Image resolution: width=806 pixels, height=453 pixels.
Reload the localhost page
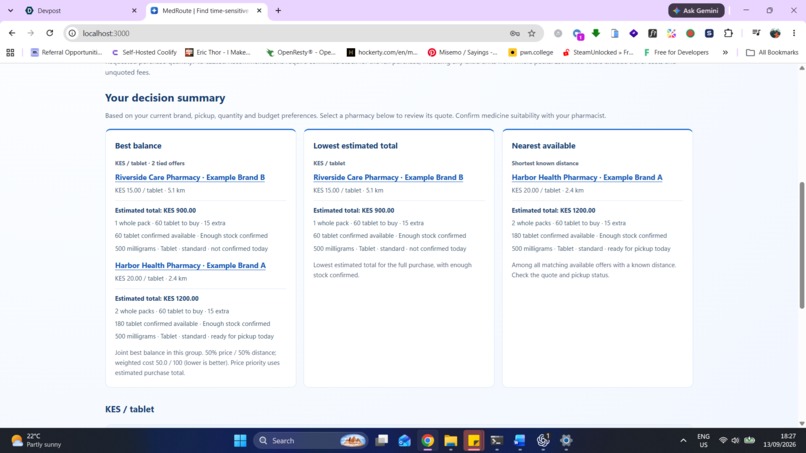49,33
